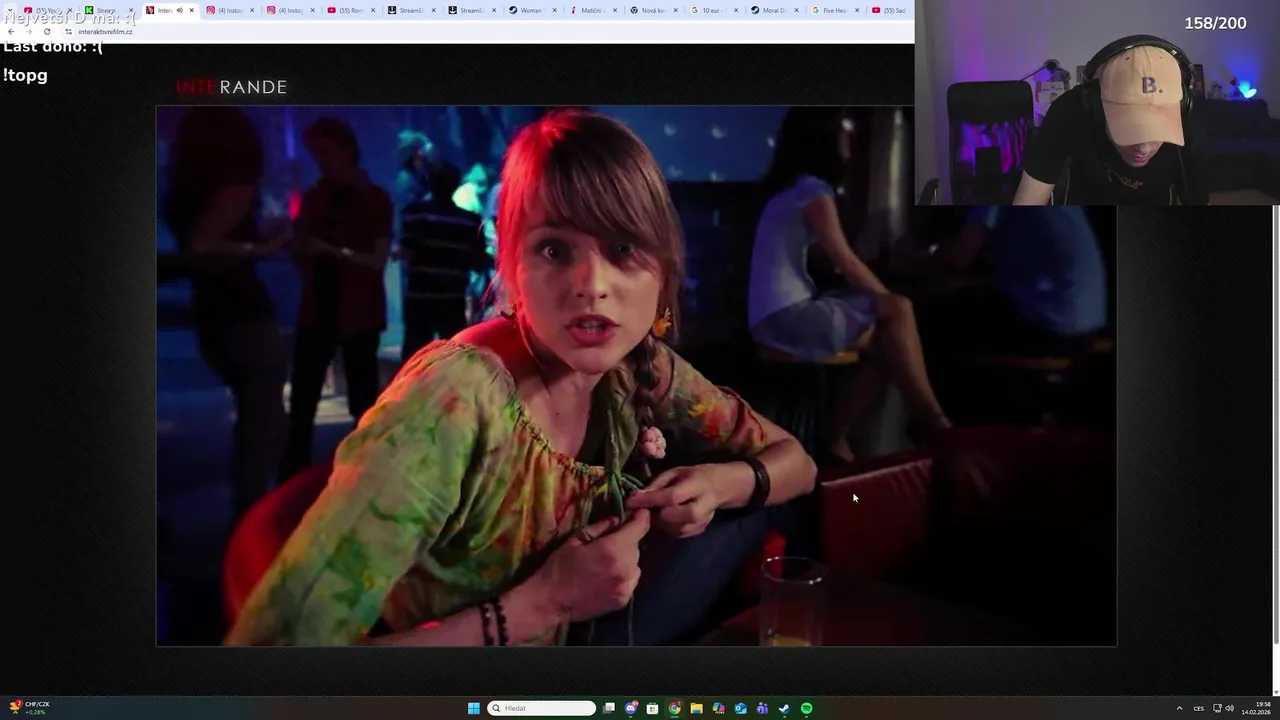
Task: Click the interactive film video frame
Action: [636, 376]
